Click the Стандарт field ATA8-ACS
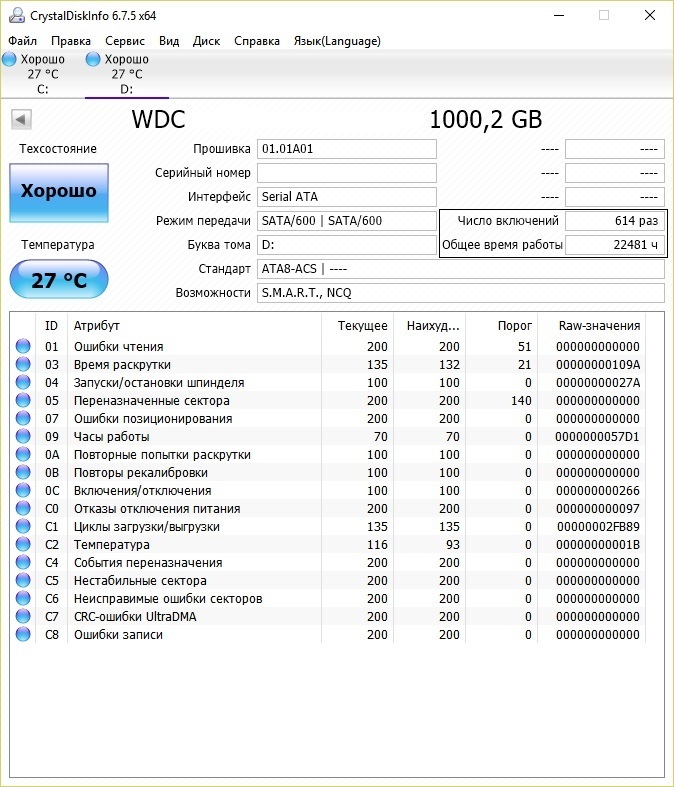The height and width of the screenshot is (787, 674). coord(461,269)
